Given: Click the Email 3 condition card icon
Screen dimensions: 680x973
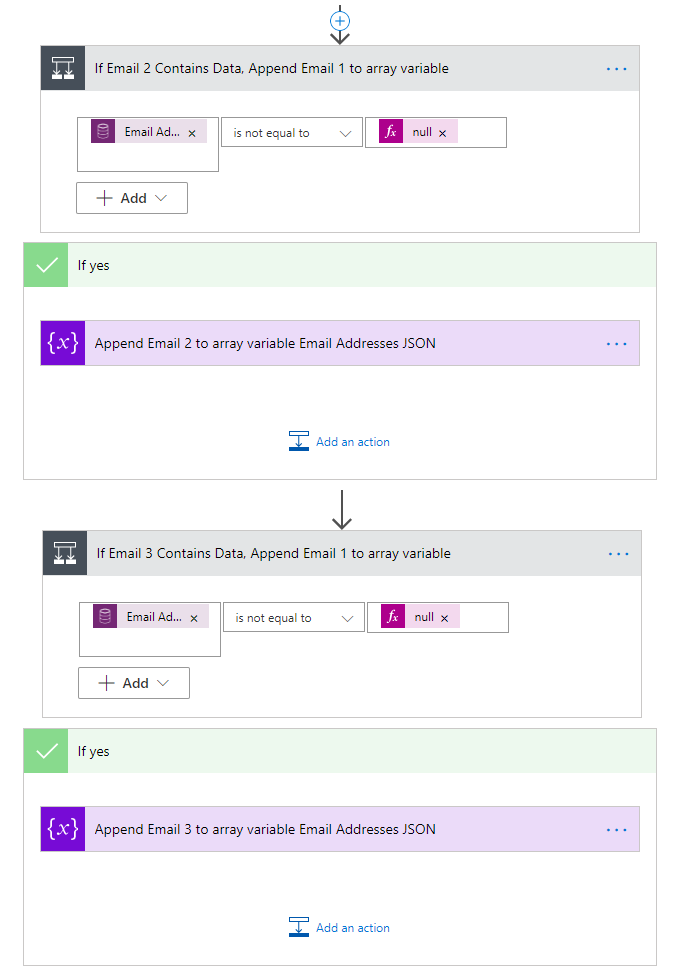Looking at the screenshot, I should pyautogui.click(x=65, y=553).
